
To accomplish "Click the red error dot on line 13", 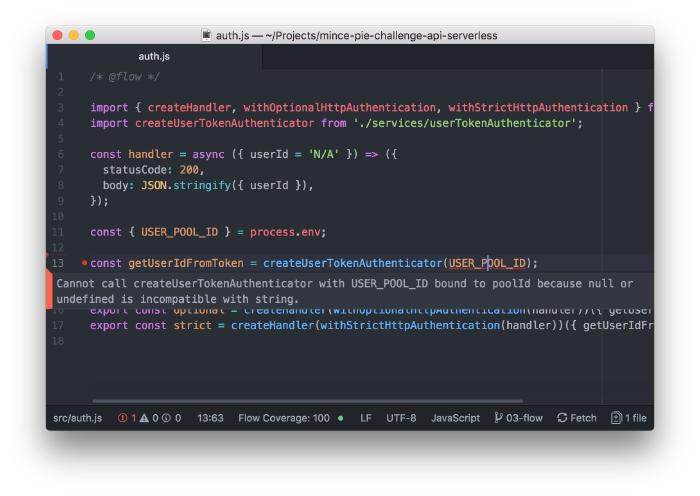I will tap(84, 263).
